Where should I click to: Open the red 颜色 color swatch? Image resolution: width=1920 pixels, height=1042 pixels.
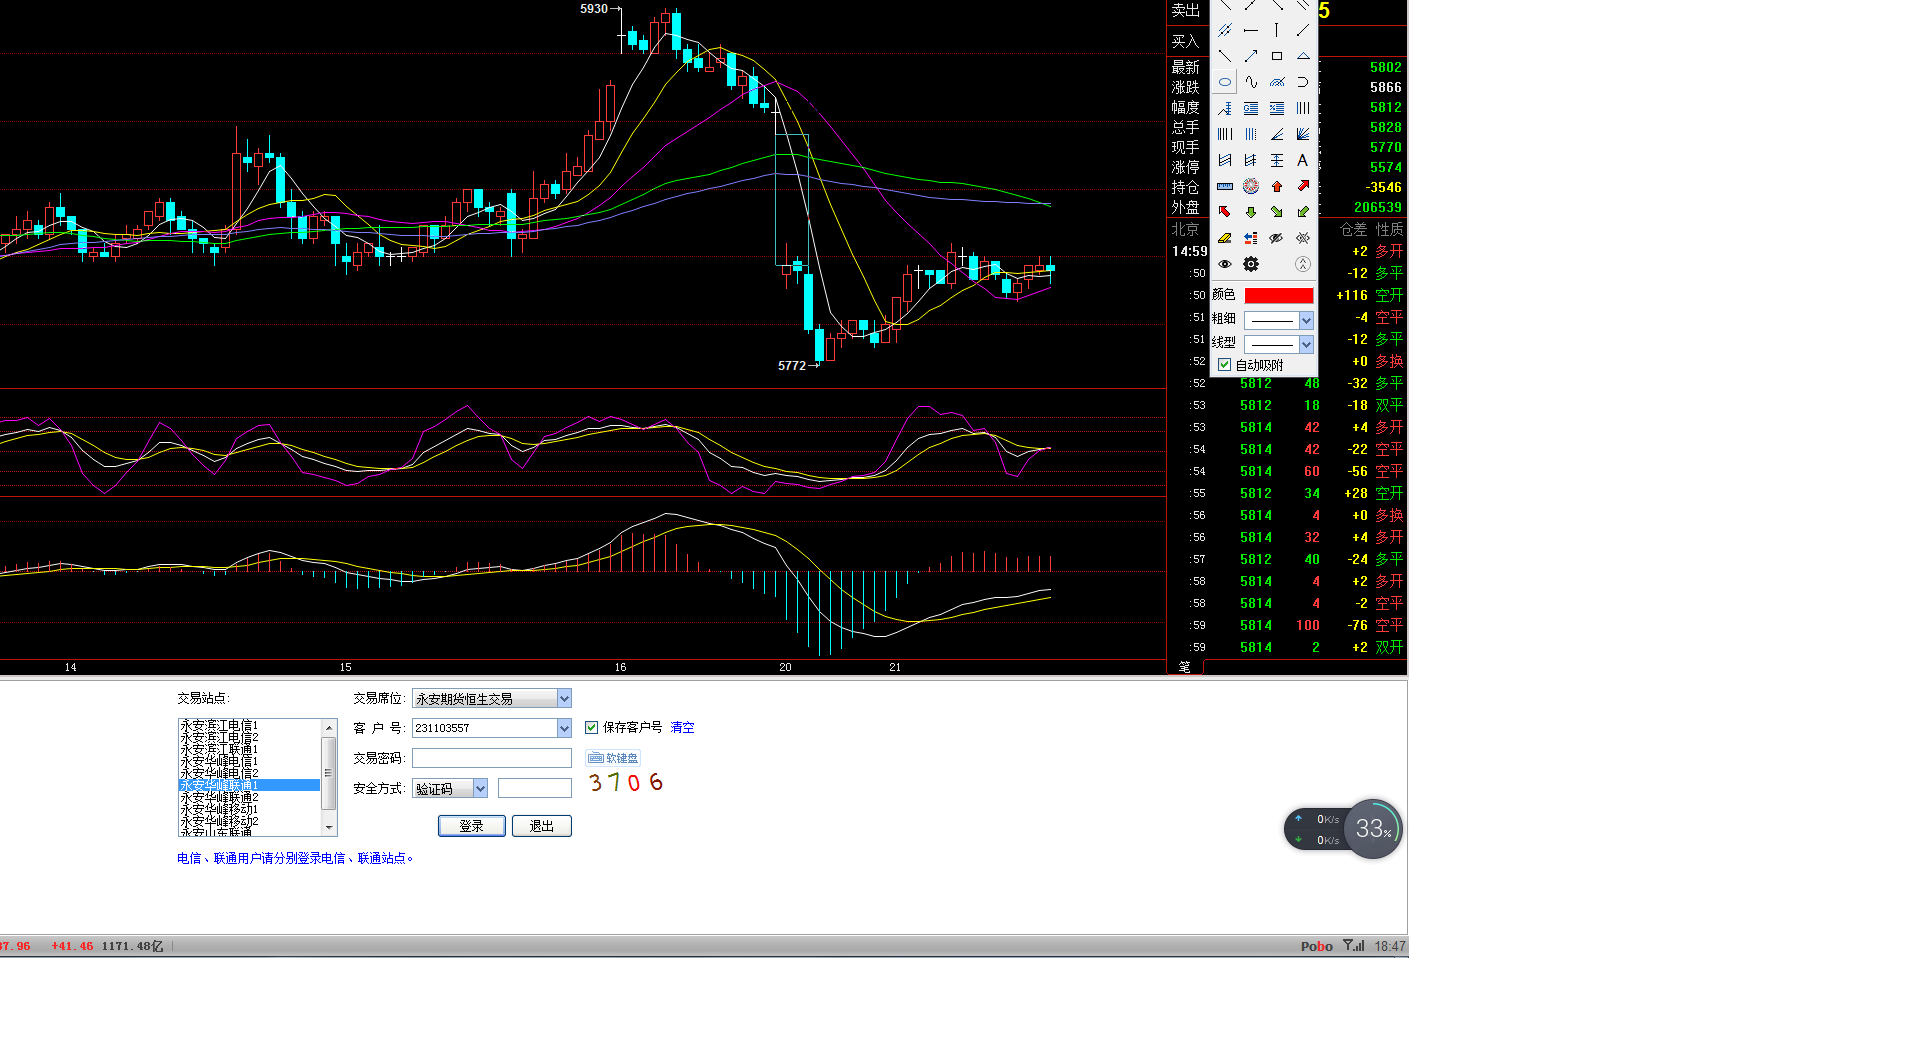[1278, 295]
